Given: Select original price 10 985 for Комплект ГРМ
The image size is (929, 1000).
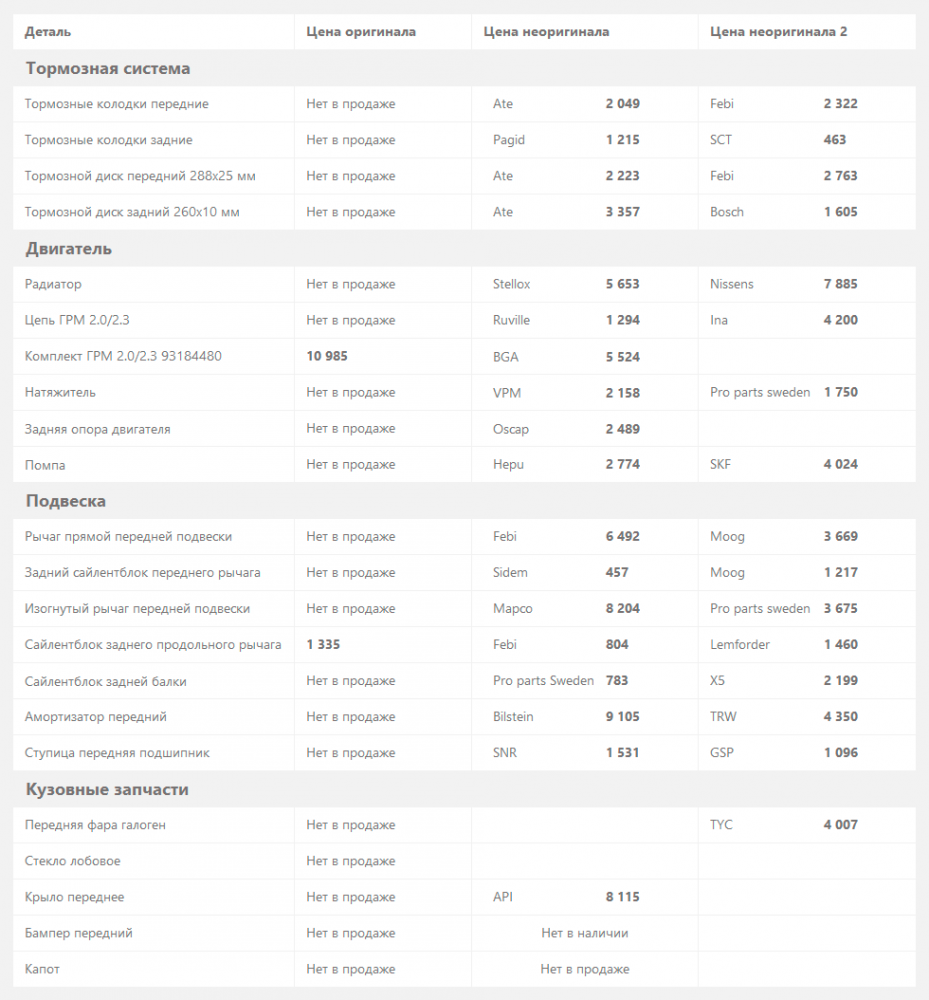Looking at the screenshot, I should tap(327, 356).
